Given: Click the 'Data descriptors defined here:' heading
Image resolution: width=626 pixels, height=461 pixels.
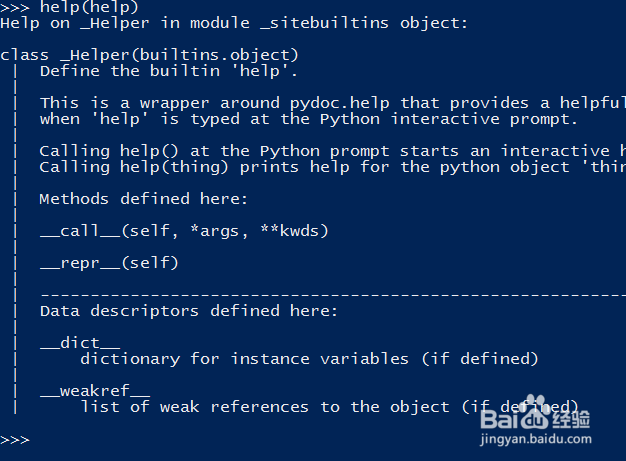Looking at the screenshot, I should pos(188,311).
